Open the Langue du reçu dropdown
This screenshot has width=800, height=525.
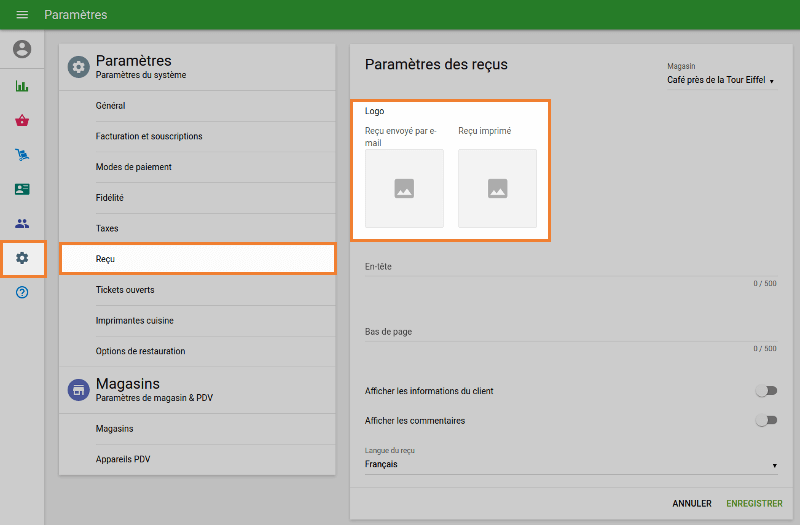[x=570, y=464]
